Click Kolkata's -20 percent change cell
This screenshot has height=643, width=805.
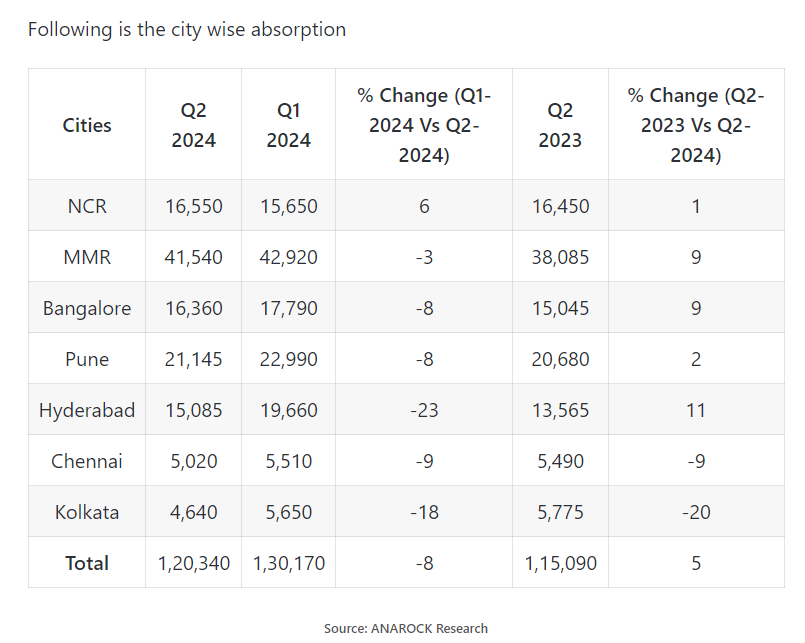click(696, 512)
